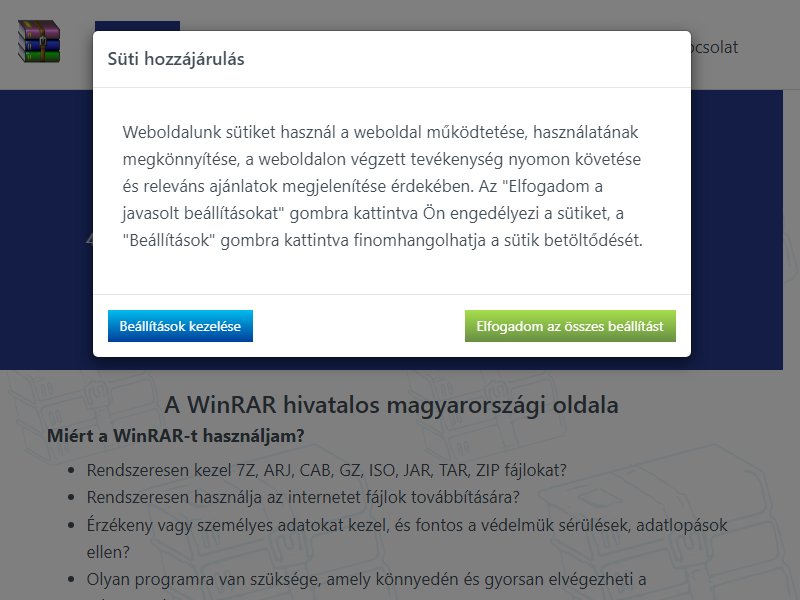Click heading A WinRAR hivatalos magyarországi oldala
Image resolution: width=800 pixels, height=600 pixels.
(391, 405)
